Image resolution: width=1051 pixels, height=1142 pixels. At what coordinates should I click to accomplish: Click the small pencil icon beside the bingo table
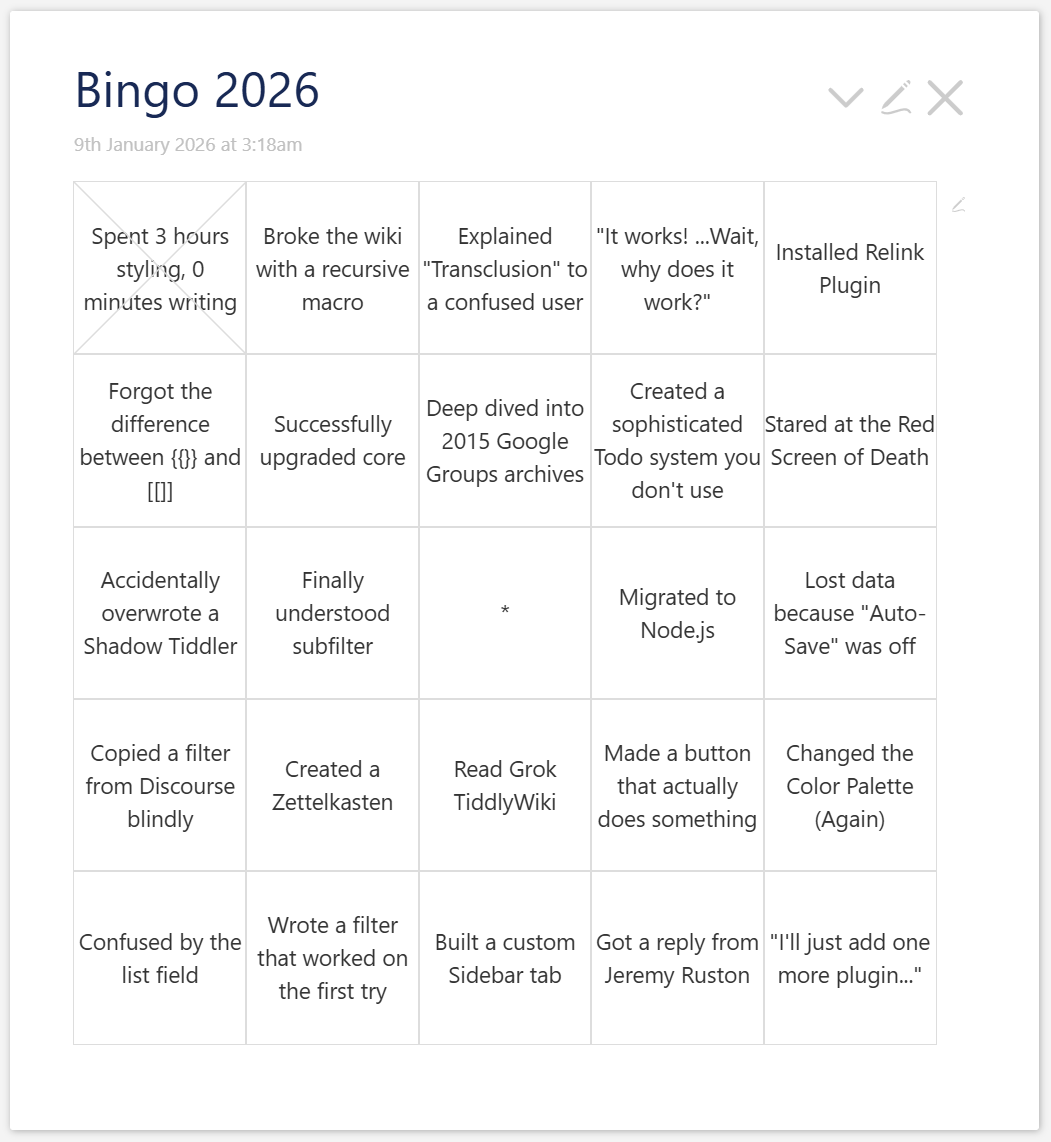click(x=958, y=205)
